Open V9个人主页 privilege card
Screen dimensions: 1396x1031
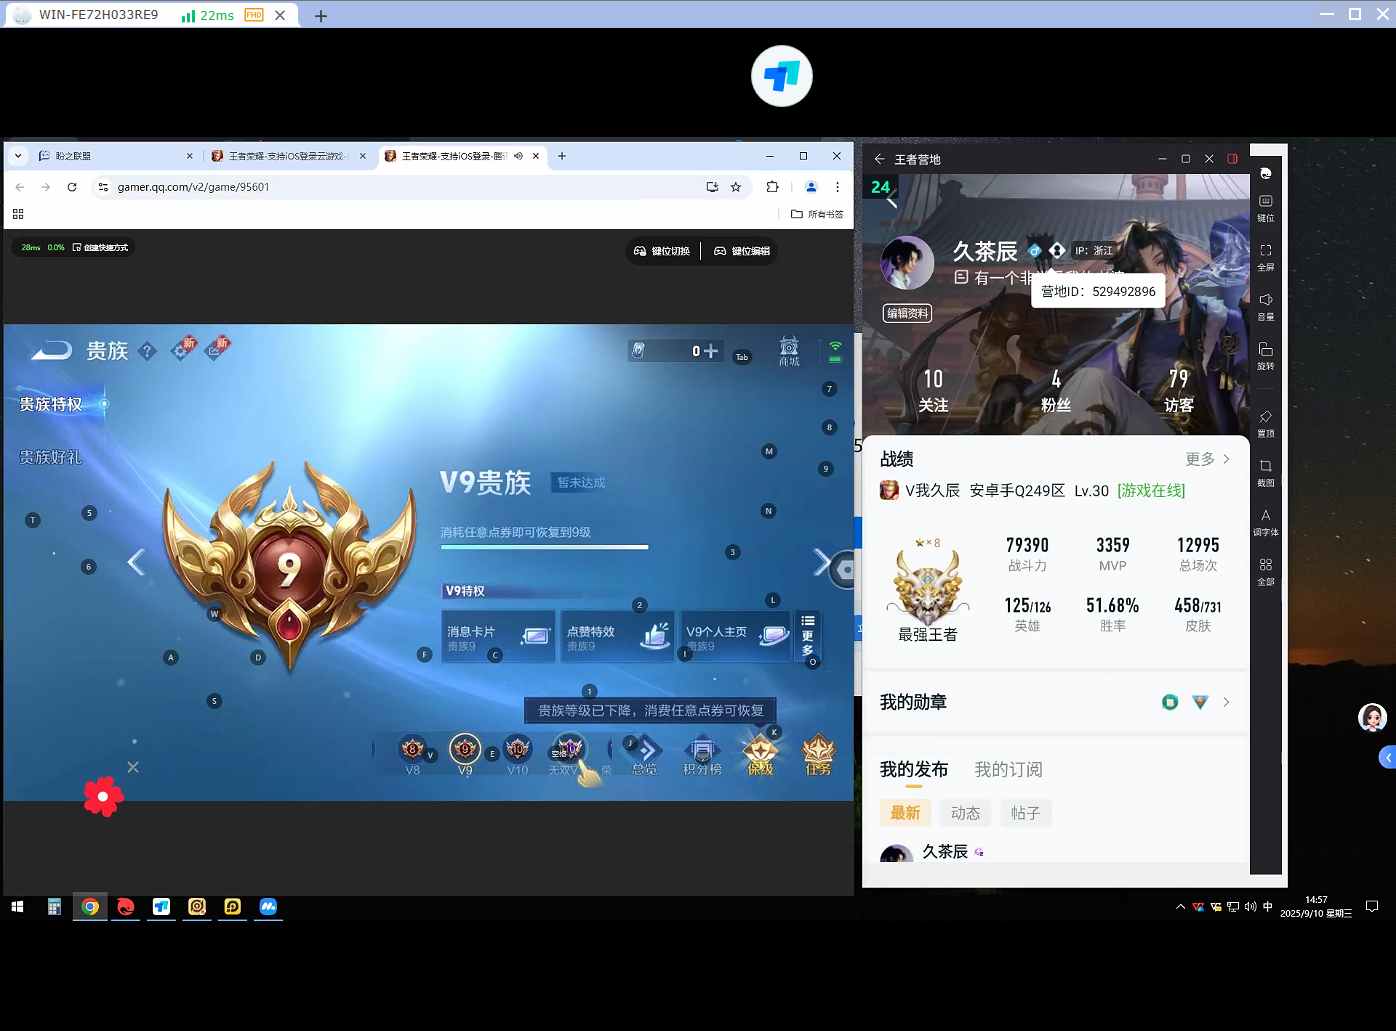pyautogui.click(x=736, y=636)
